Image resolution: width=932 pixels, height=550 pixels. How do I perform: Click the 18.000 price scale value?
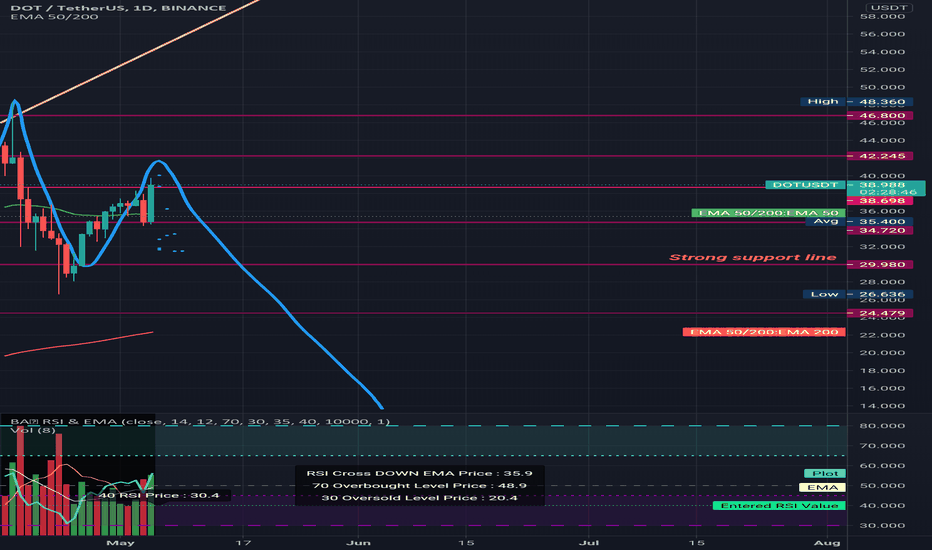click(x=882, y=370)
